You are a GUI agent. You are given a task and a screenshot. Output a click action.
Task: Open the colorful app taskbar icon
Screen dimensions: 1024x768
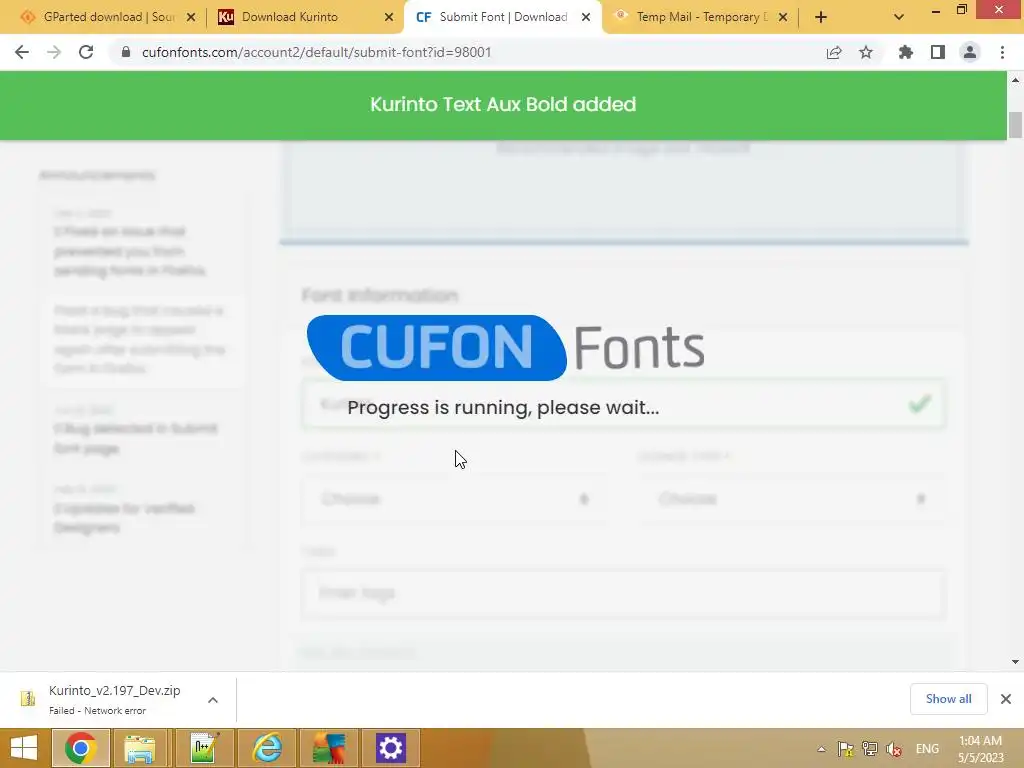(x=328, y=748)
